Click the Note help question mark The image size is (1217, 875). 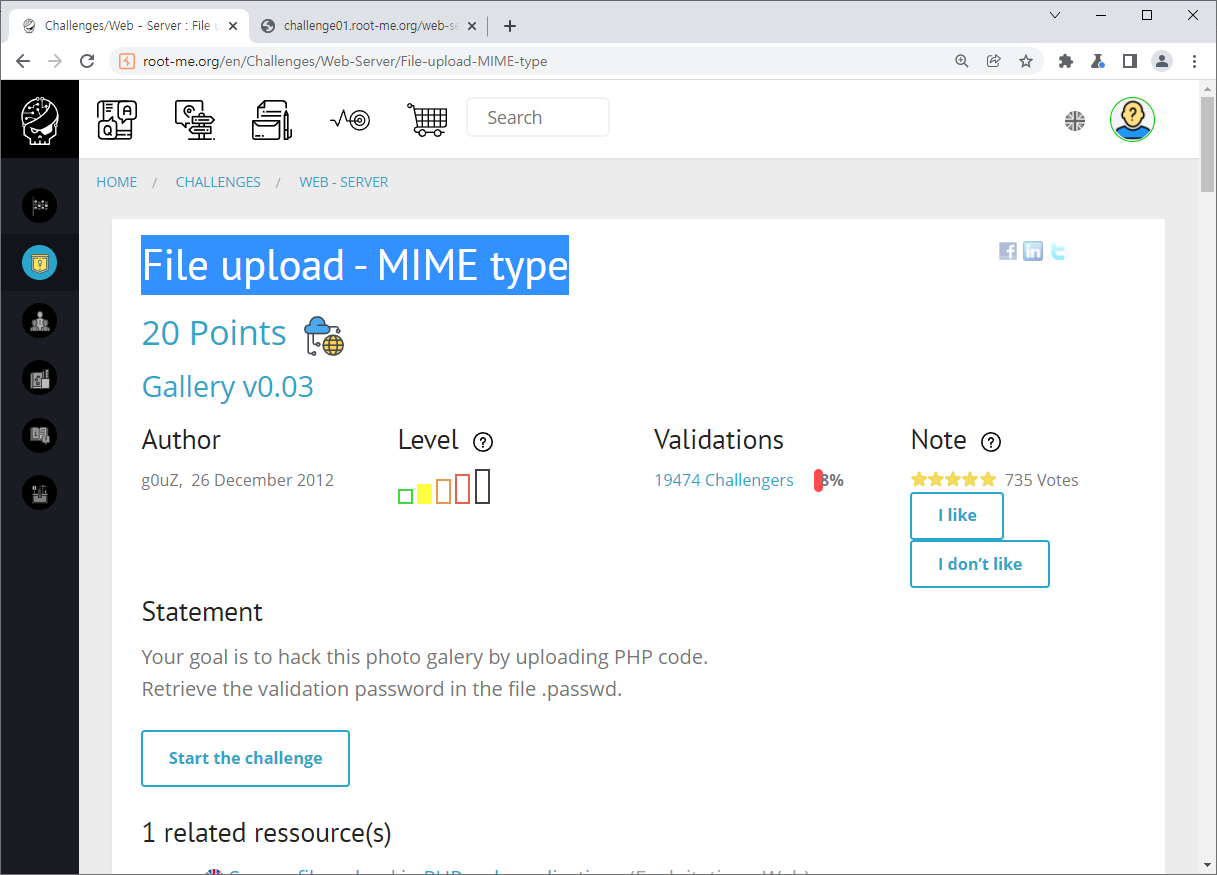point(991,442)
